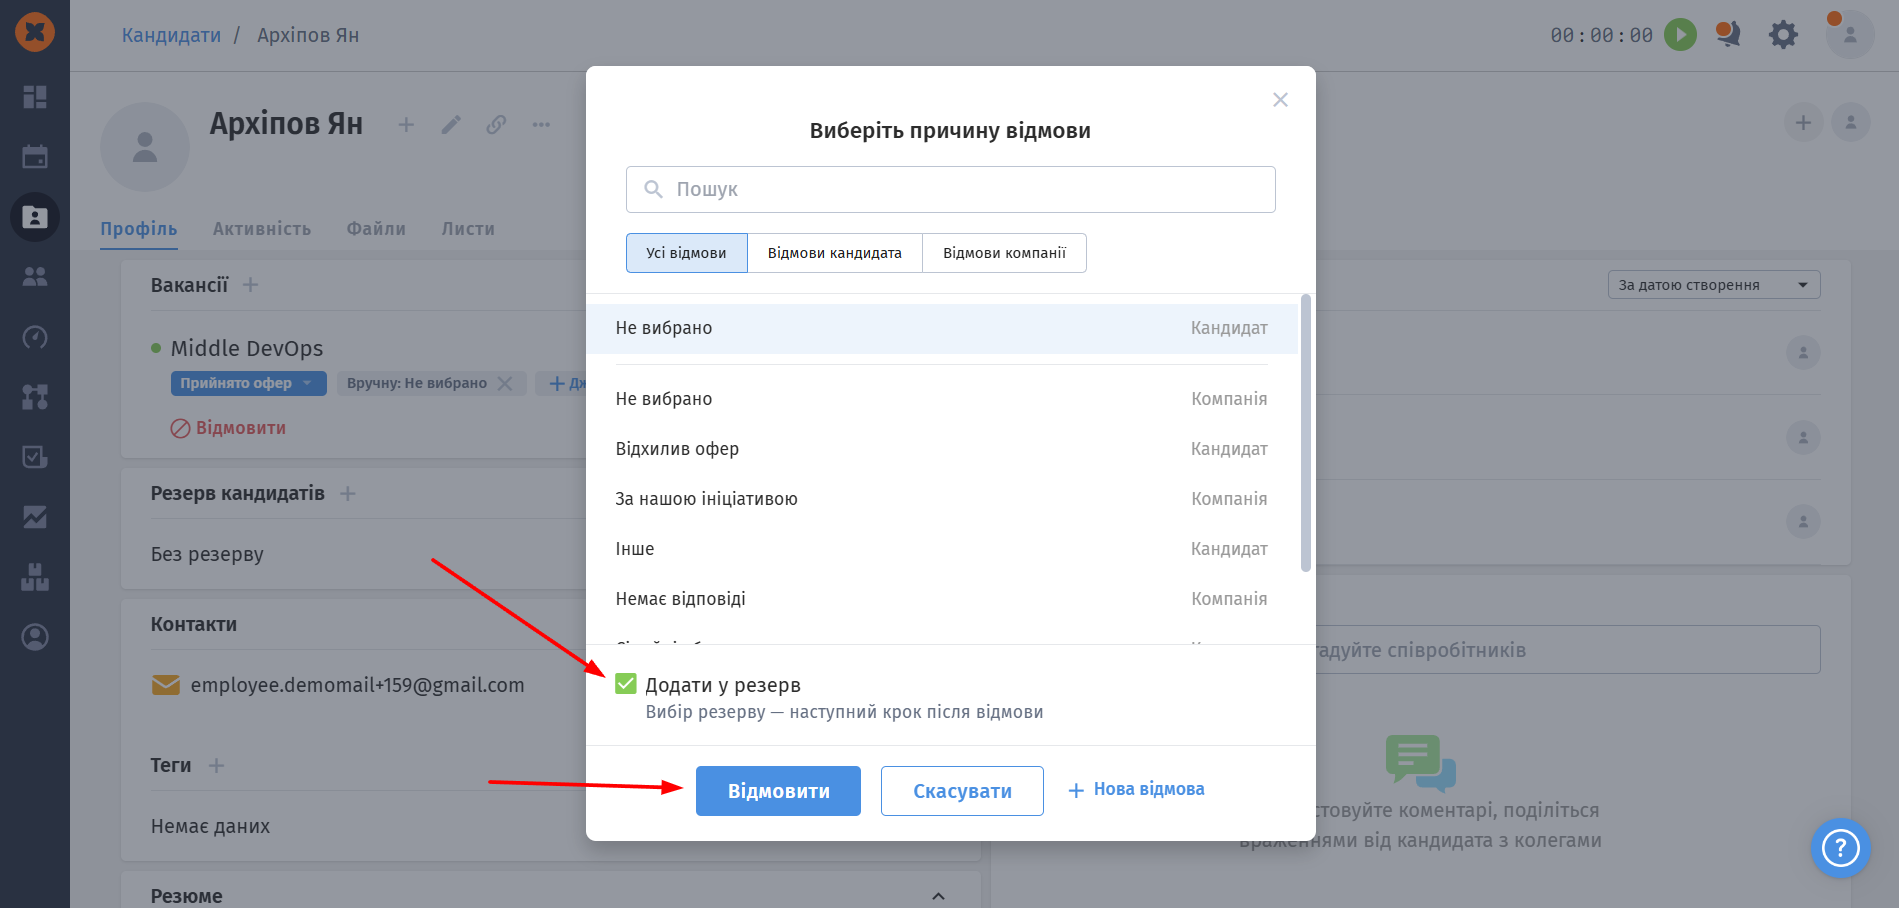Uncheck the Додати у резерв checkbox

pyautogui.click(x=626, y=684)
